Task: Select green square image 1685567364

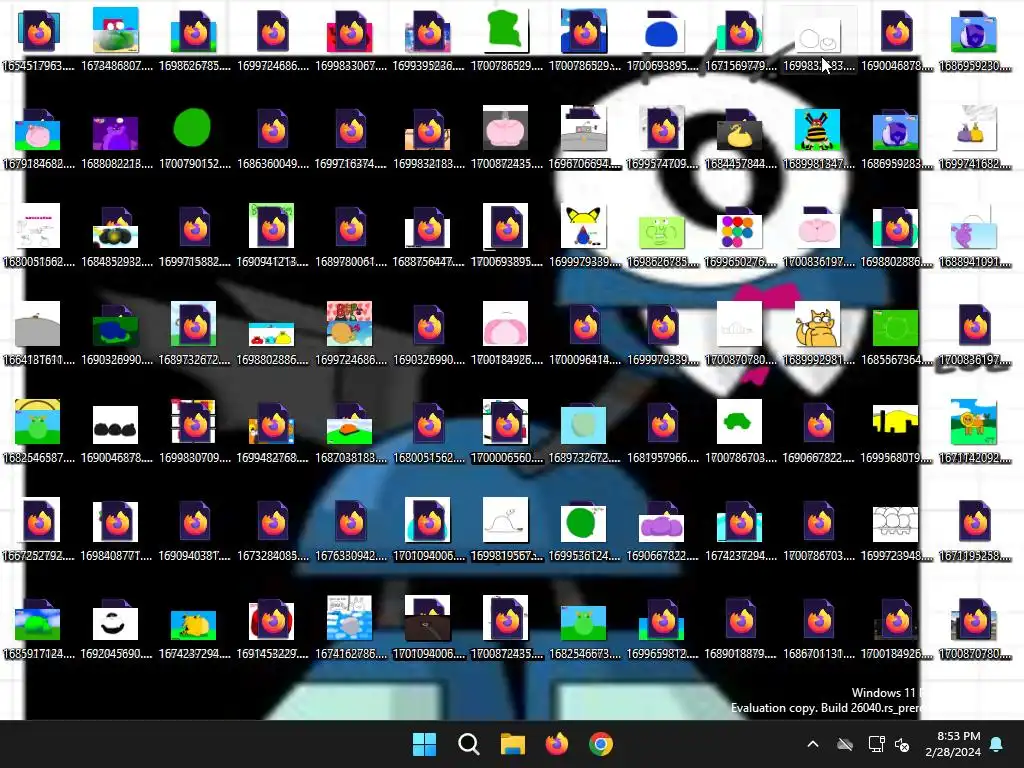Action: coord(897,333)
